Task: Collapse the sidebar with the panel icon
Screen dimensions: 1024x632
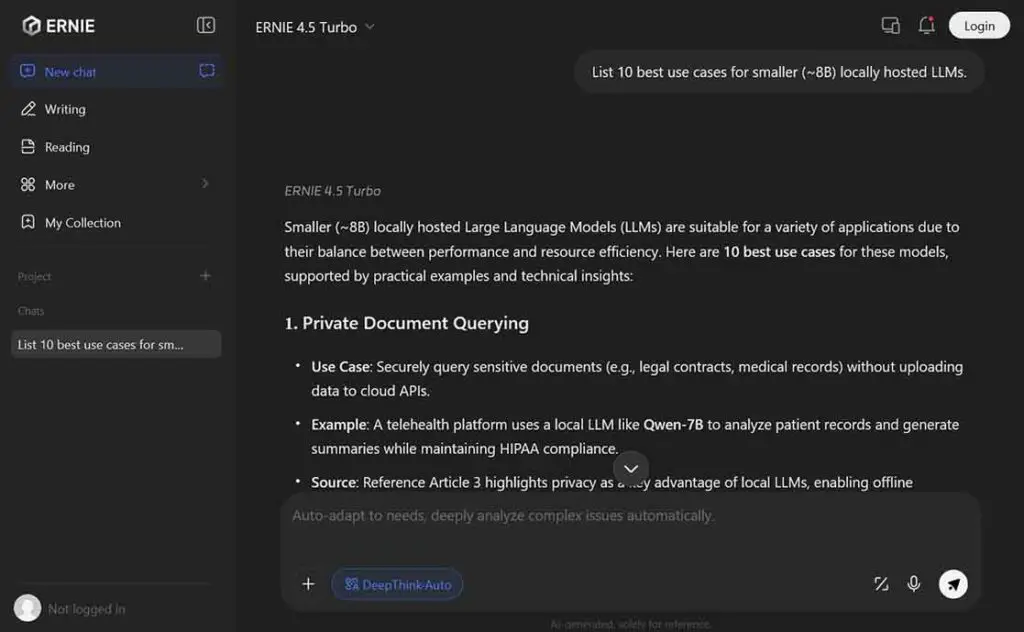Action: (206, 26)
